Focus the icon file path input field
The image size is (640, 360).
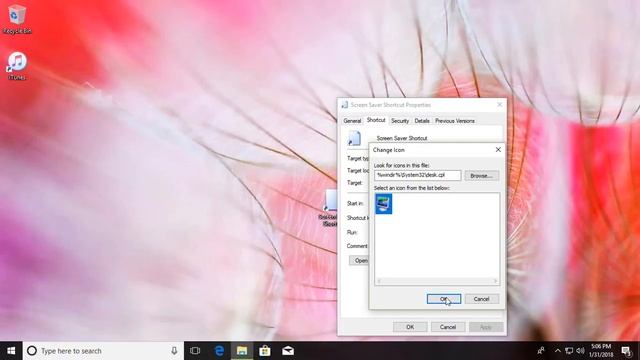click(x=418, y=175)
